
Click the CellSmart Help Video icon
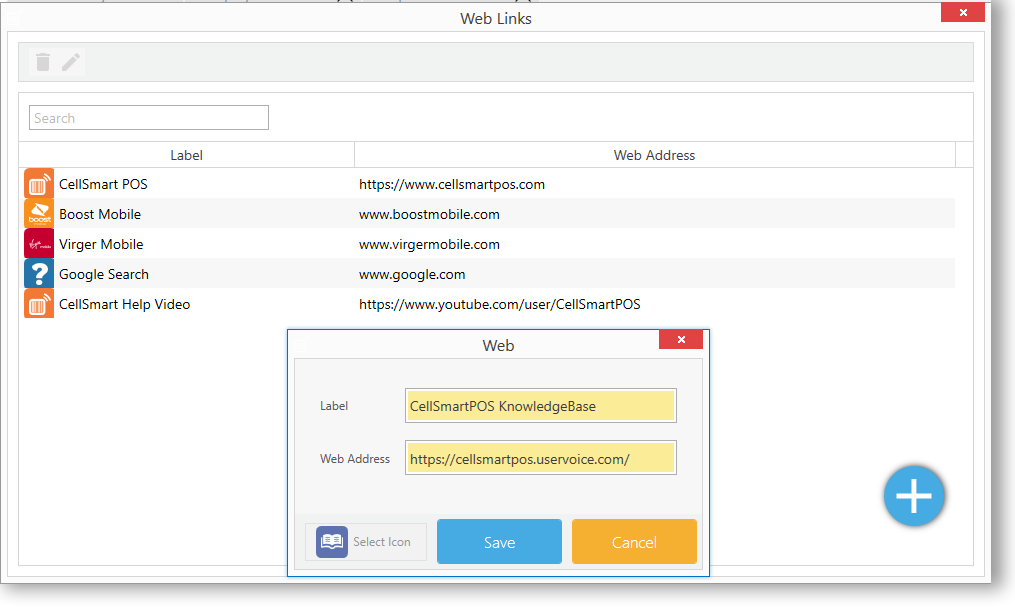coord(39,304)
